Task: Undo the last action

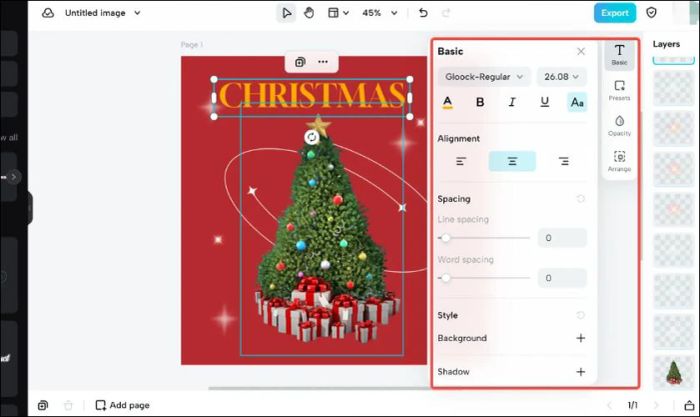Action: pyautogui.click(x=423, y=13)
